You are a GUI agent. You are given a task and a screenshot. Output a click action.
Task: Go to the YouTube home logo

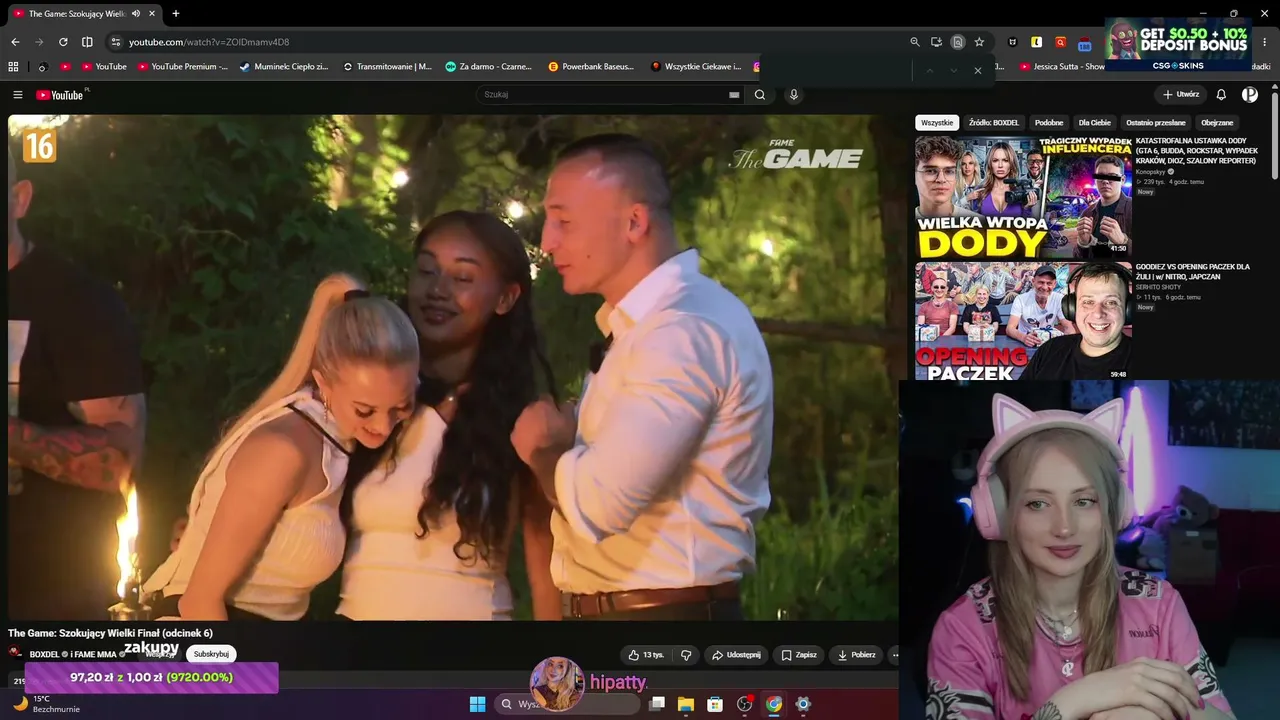click(x=60, y=95)
